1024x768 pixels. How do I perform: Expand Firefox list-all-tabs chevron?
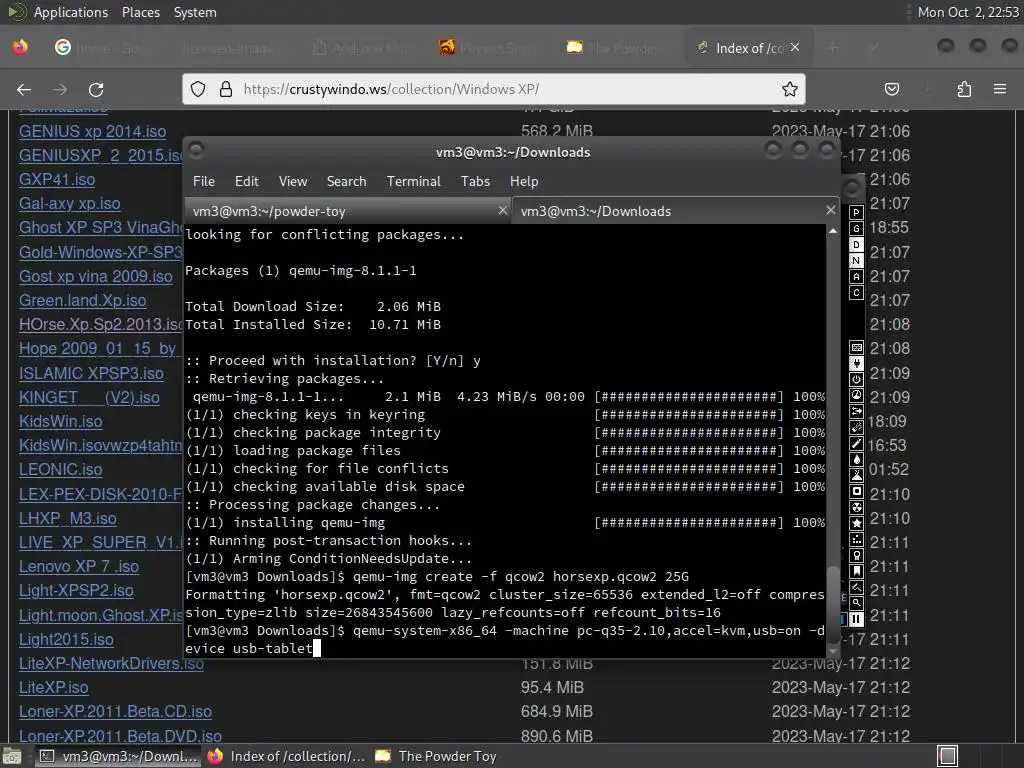pos(873,48)
